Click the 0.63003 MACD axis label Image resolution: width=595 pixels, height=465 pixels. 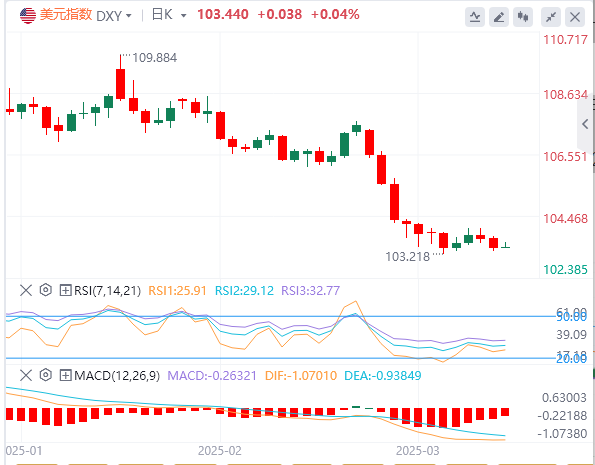tap(564, 398)
